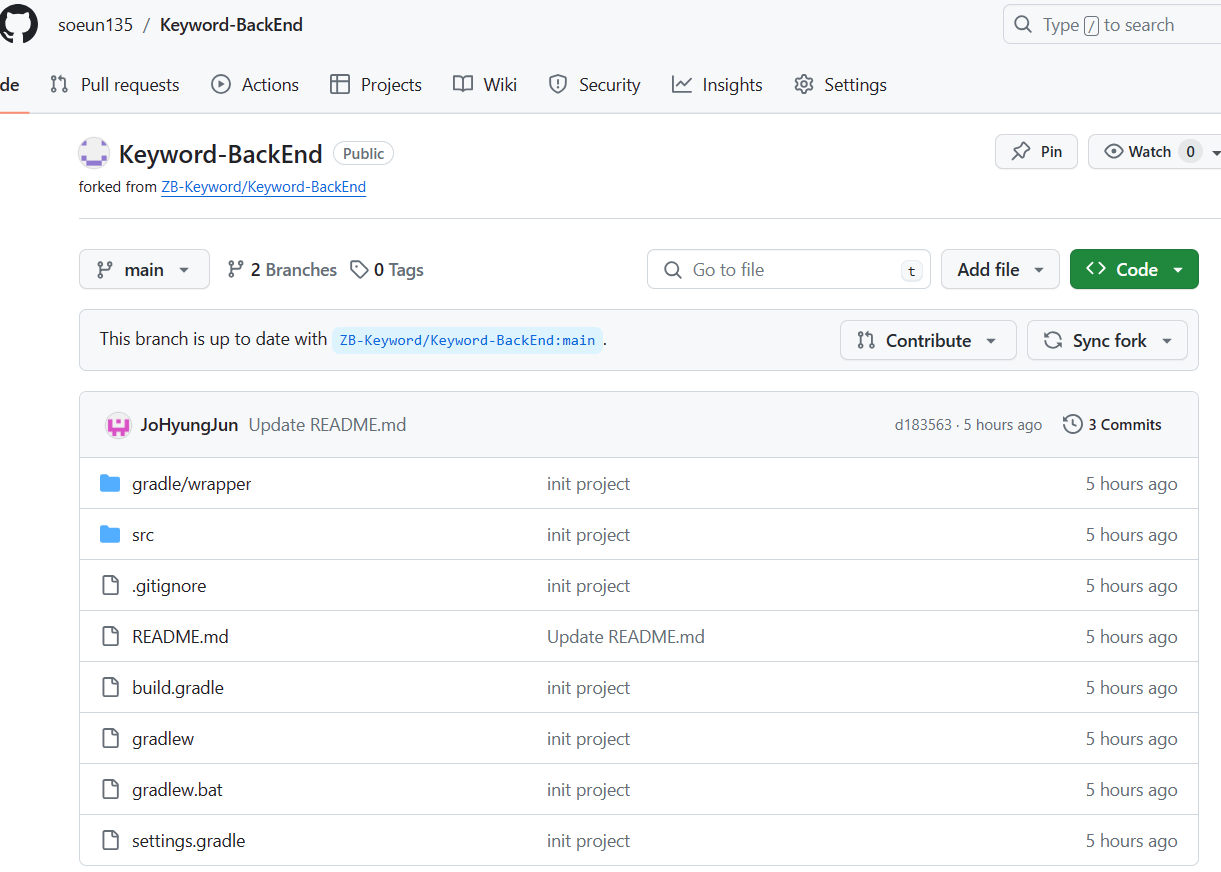Screen dimensions: 1221x872
Task: Click '5 hours ago' in the gradlew.bat row
Action: (x=1131, y=790)
